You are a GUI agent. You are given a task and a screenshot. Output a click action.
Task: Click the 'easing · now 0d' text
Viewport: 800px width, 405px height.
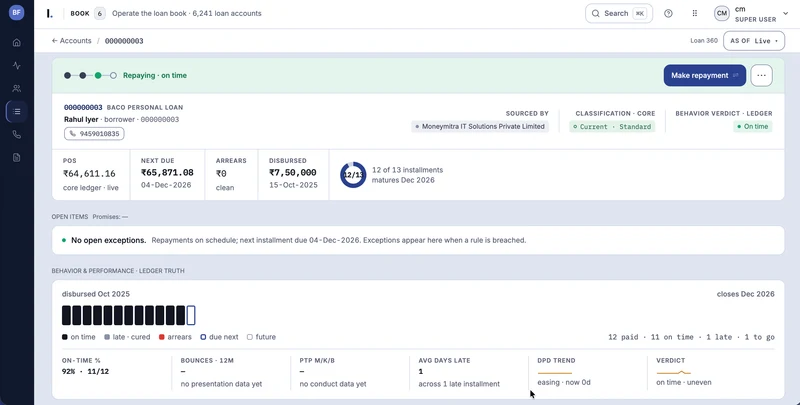pyautogui.click(x=564, y=382)
